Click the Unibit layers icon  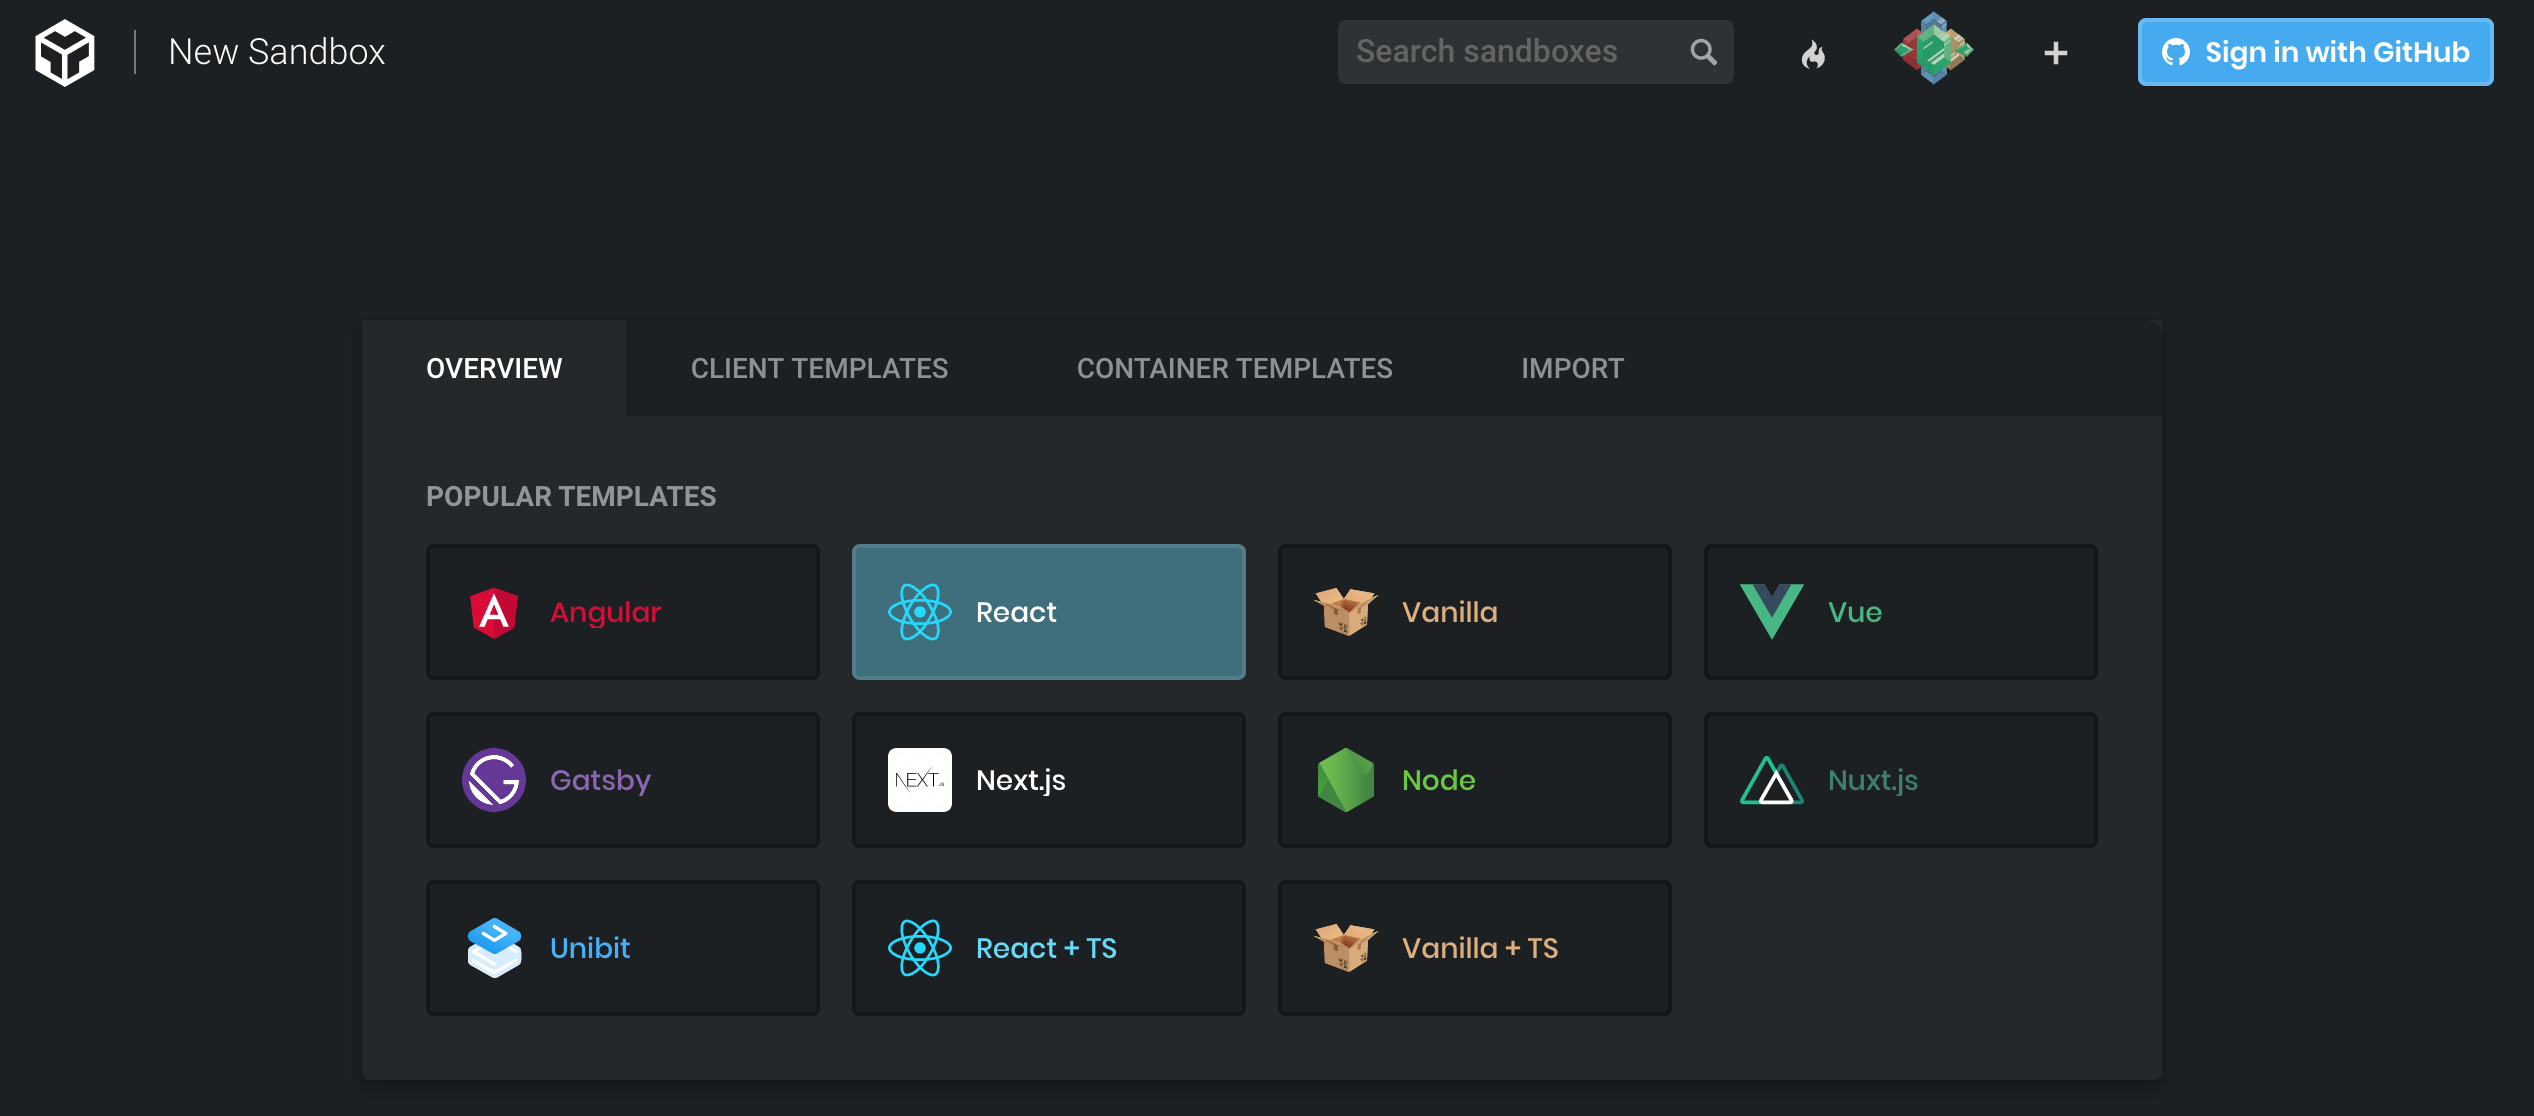click(x=493, y=947)
